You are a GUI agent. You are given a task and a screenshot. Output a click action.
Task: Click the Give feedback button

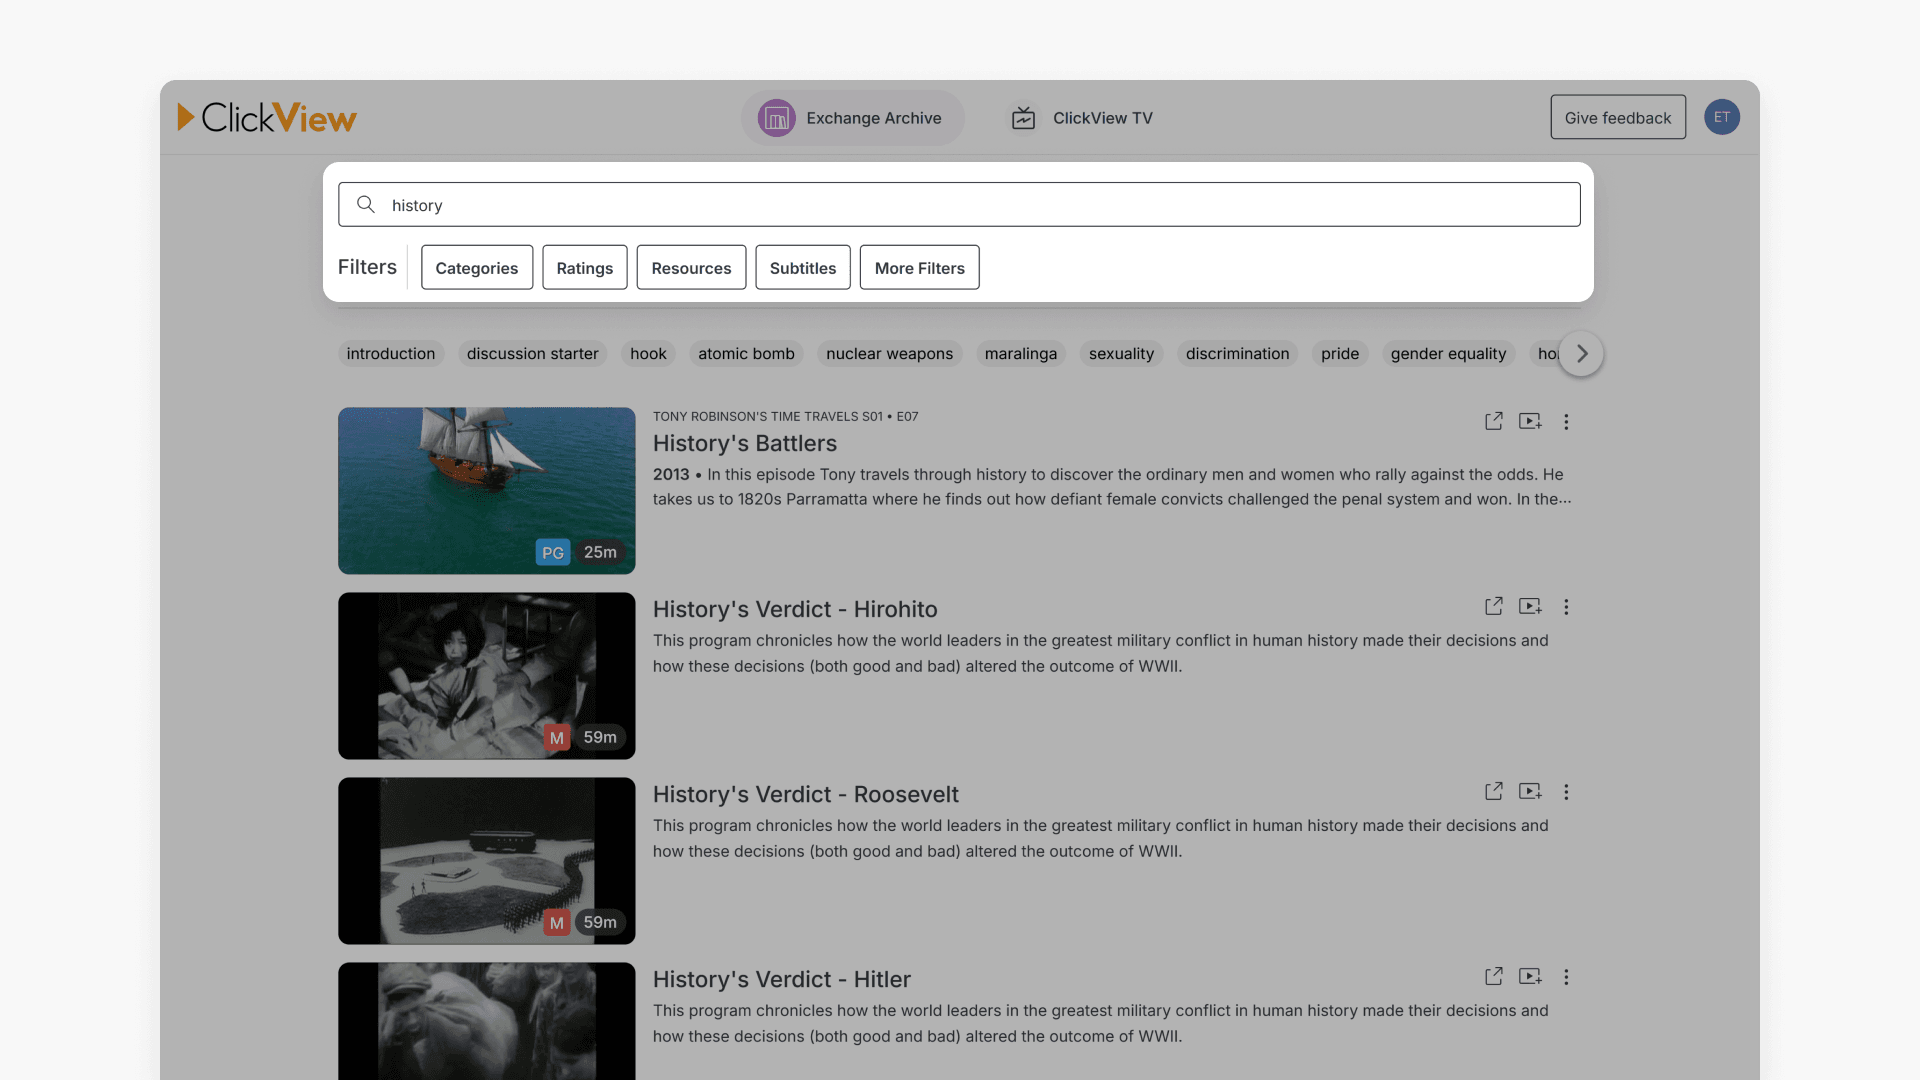point(1618,117)
